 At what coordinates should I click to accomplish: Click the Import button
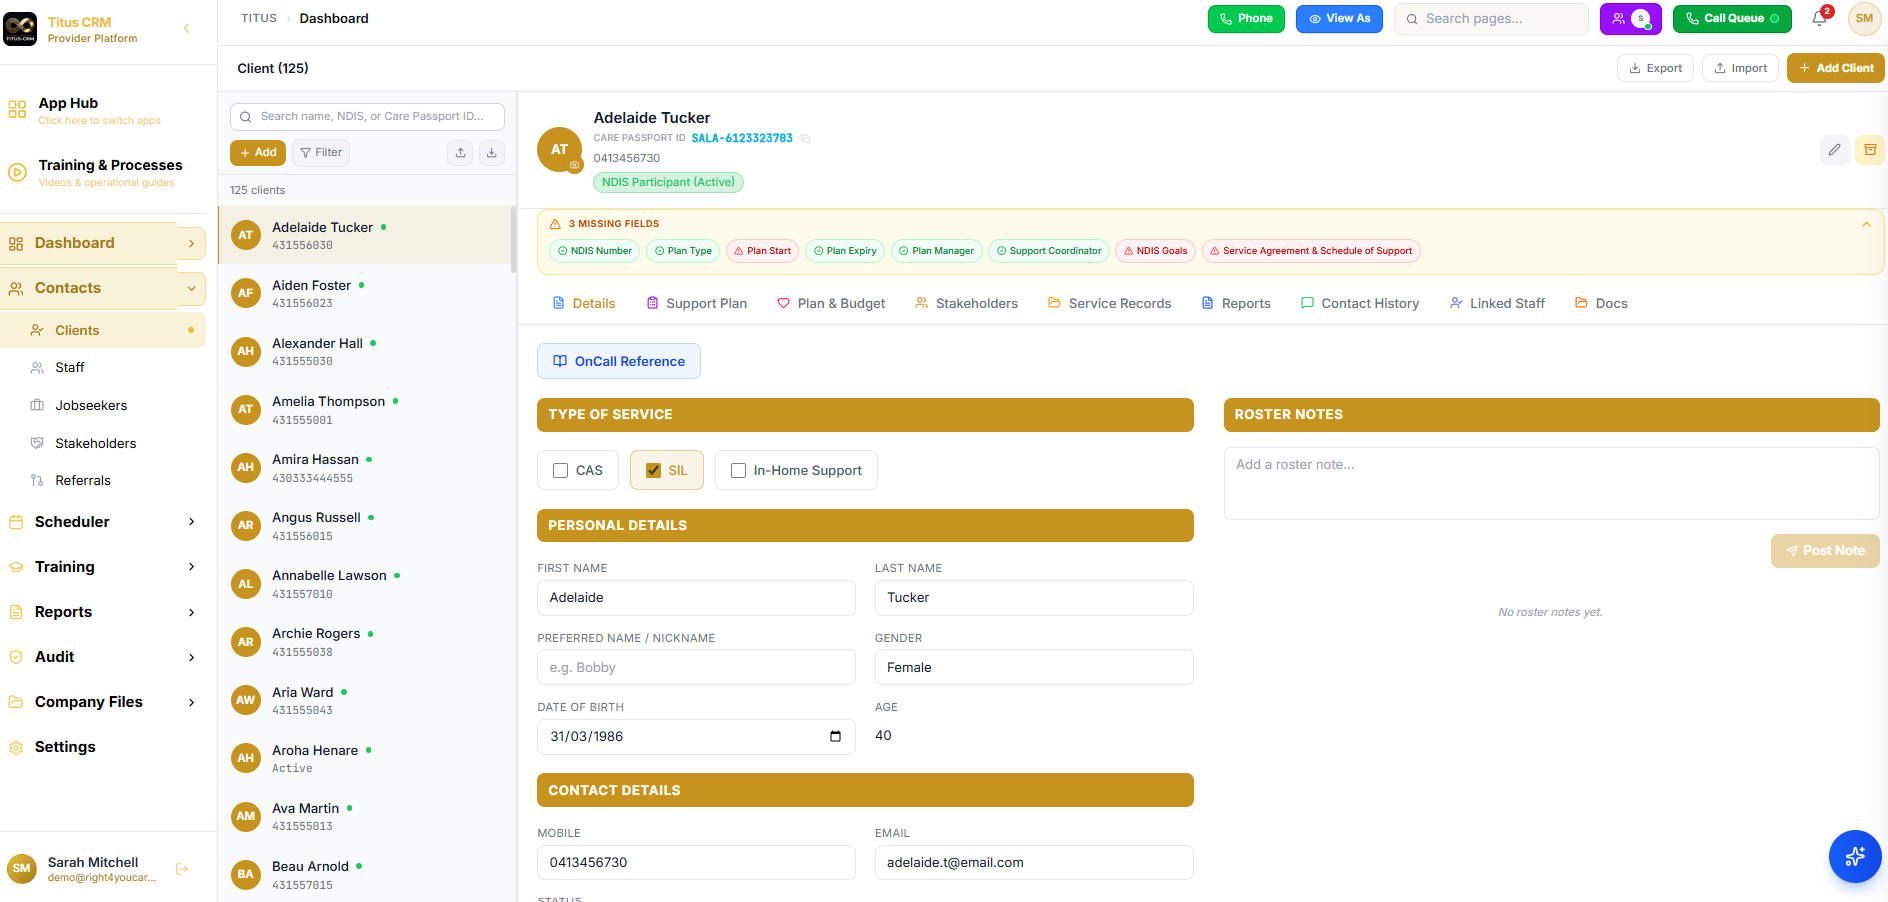point(1740,69)
